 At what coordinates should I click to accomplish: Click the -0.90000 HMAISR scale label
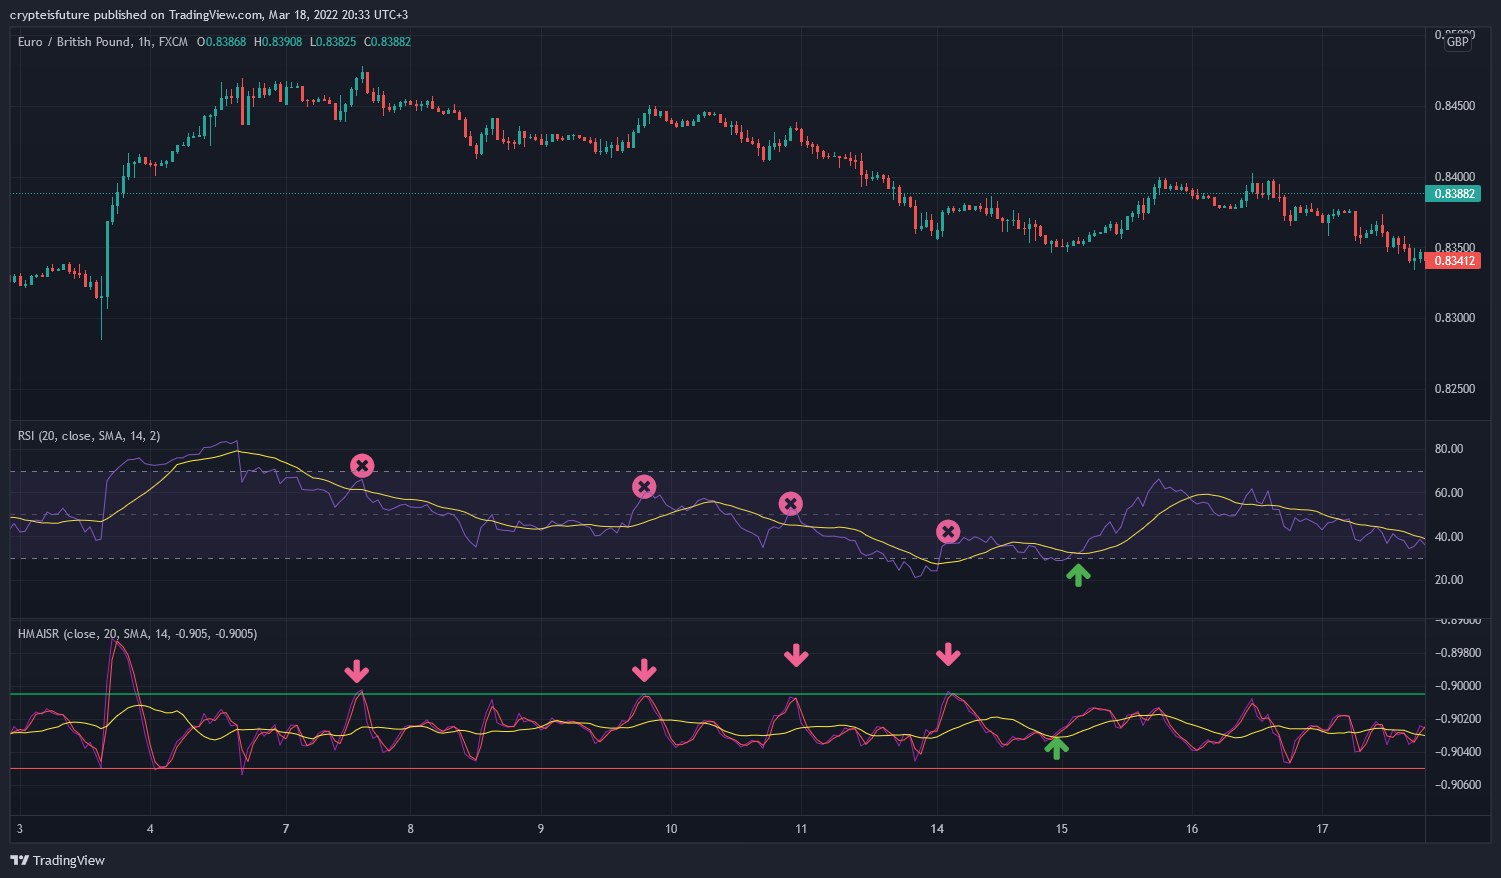pyautogui.click(x=1458, y=686)
